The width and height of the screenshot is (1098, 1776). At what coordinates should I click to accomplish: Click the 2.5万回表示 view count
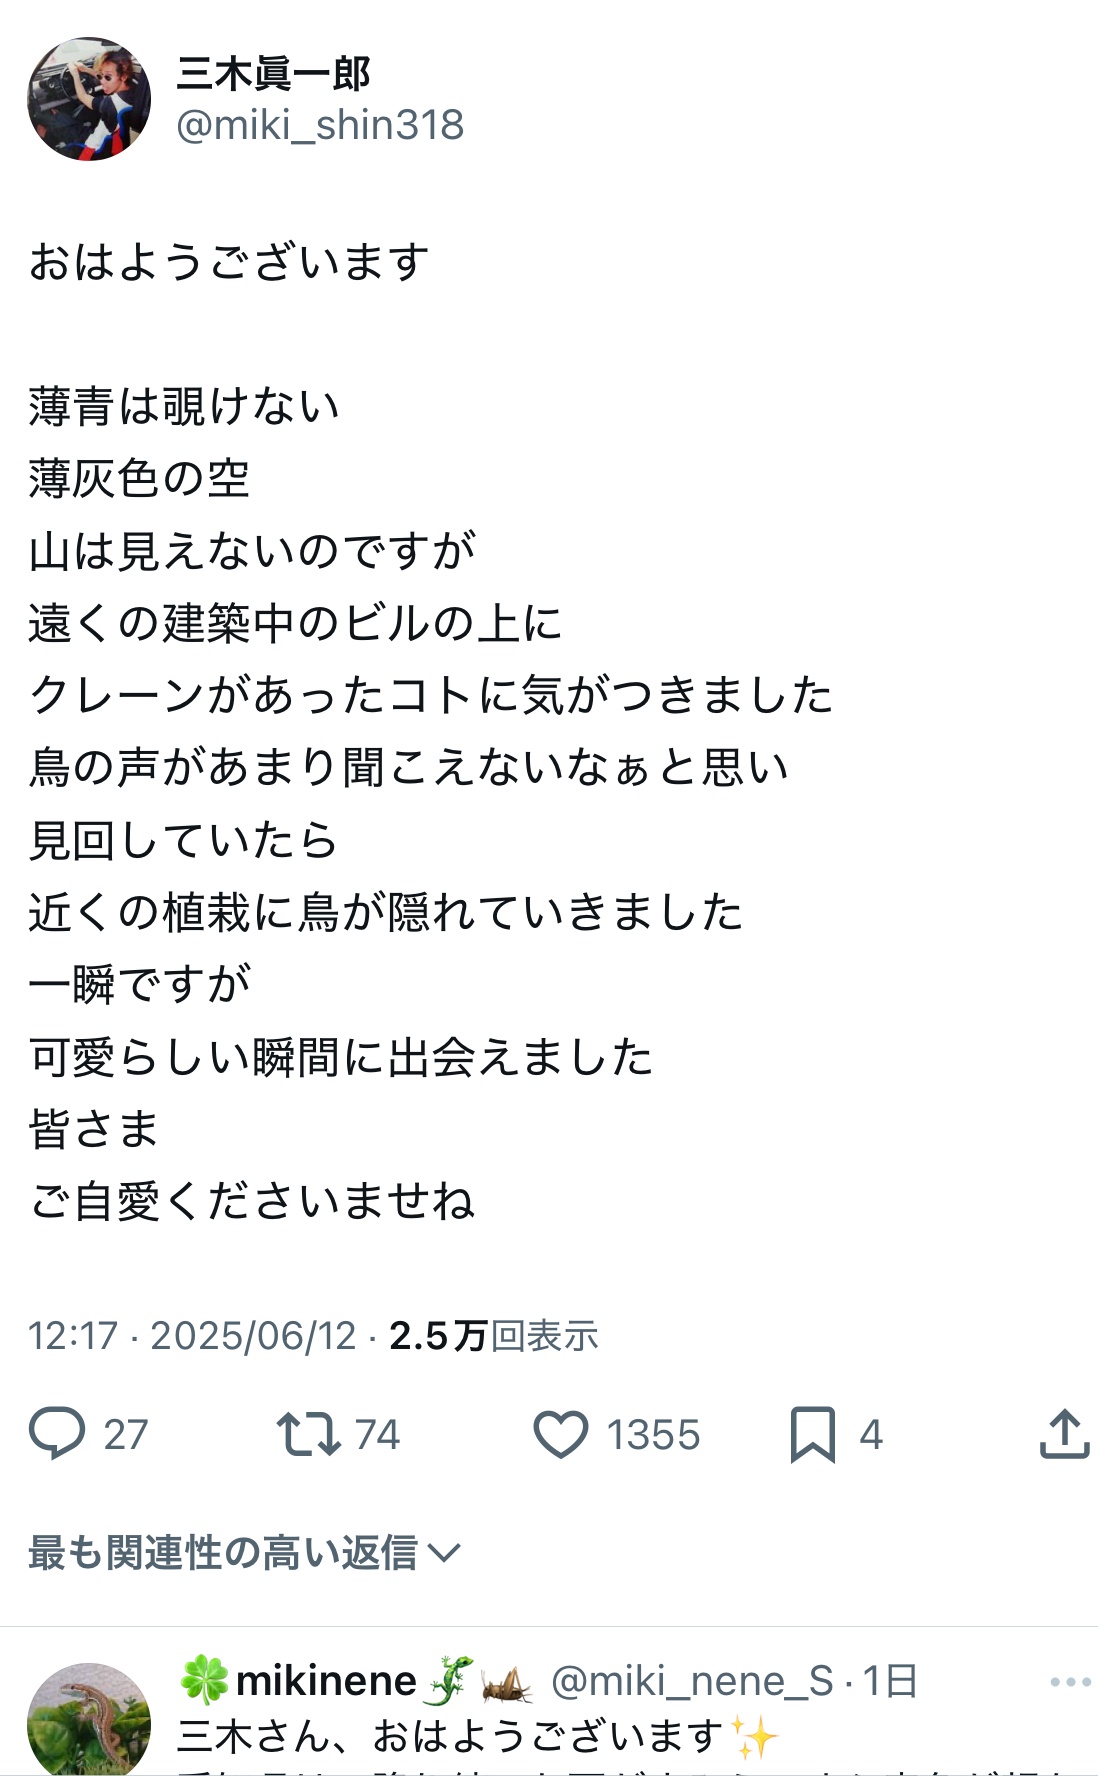(x=494, y=1336)
